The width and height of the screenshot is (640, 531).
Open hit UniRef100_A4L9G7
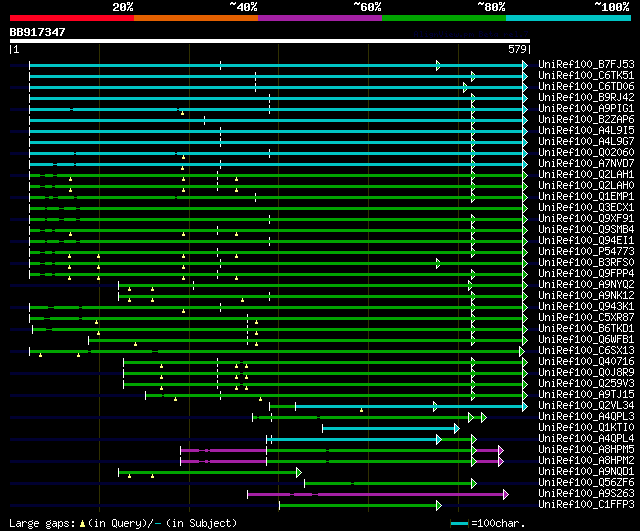pos(586,142)
